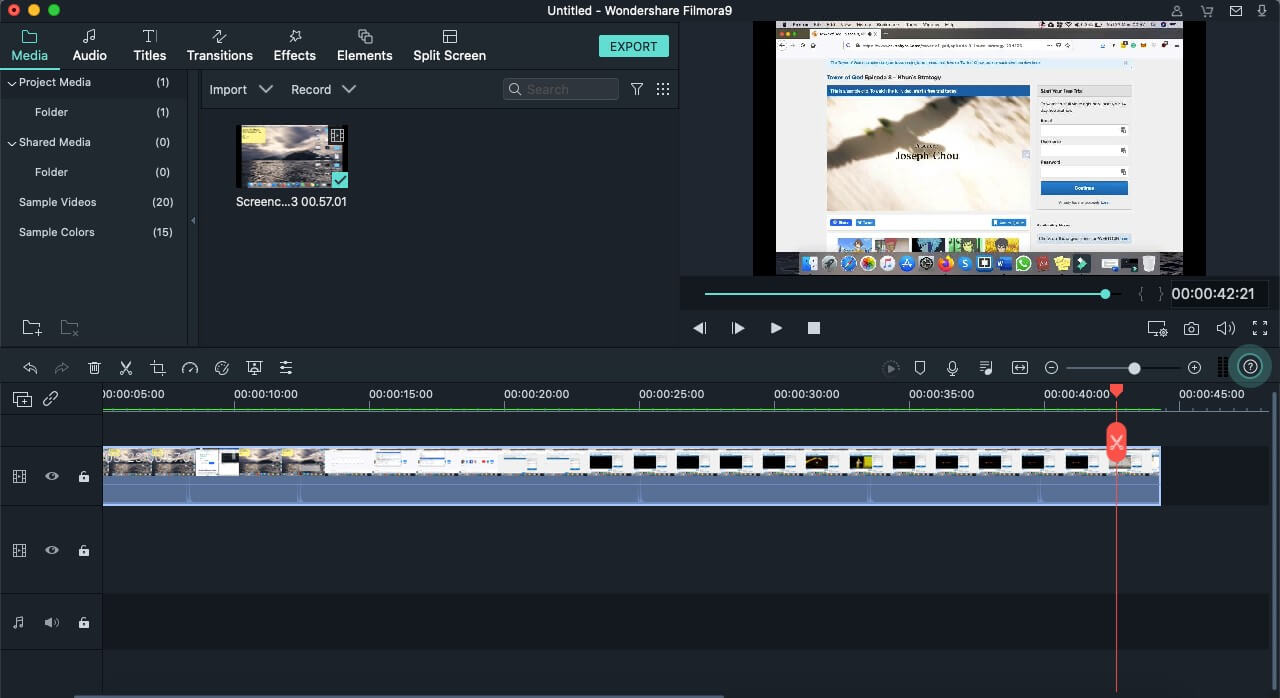Image resolution: width=1280 pixels, height=698 pixels.
Task: Zoom out the timeline
Action: (x=1051, y=368)
